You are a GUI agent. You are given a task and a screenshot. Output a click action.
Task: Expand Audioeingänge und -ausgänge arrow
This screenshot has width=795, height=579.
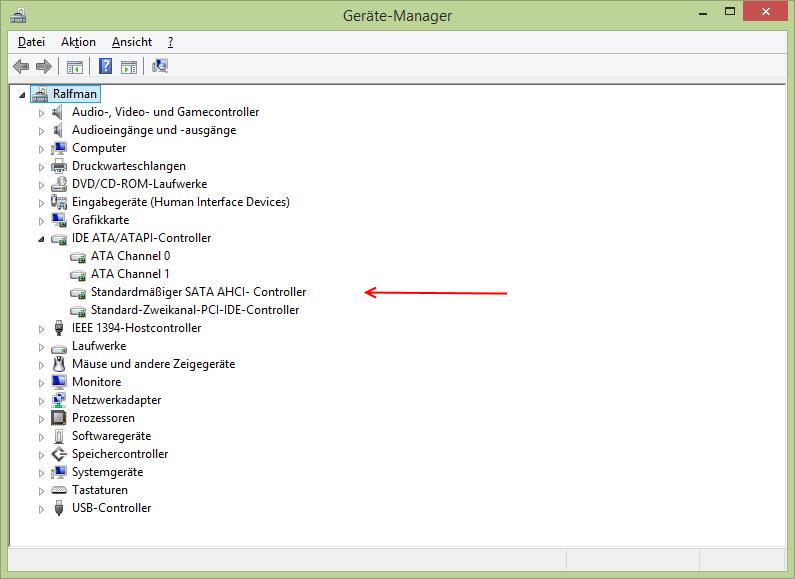click(x=42, y=131)
